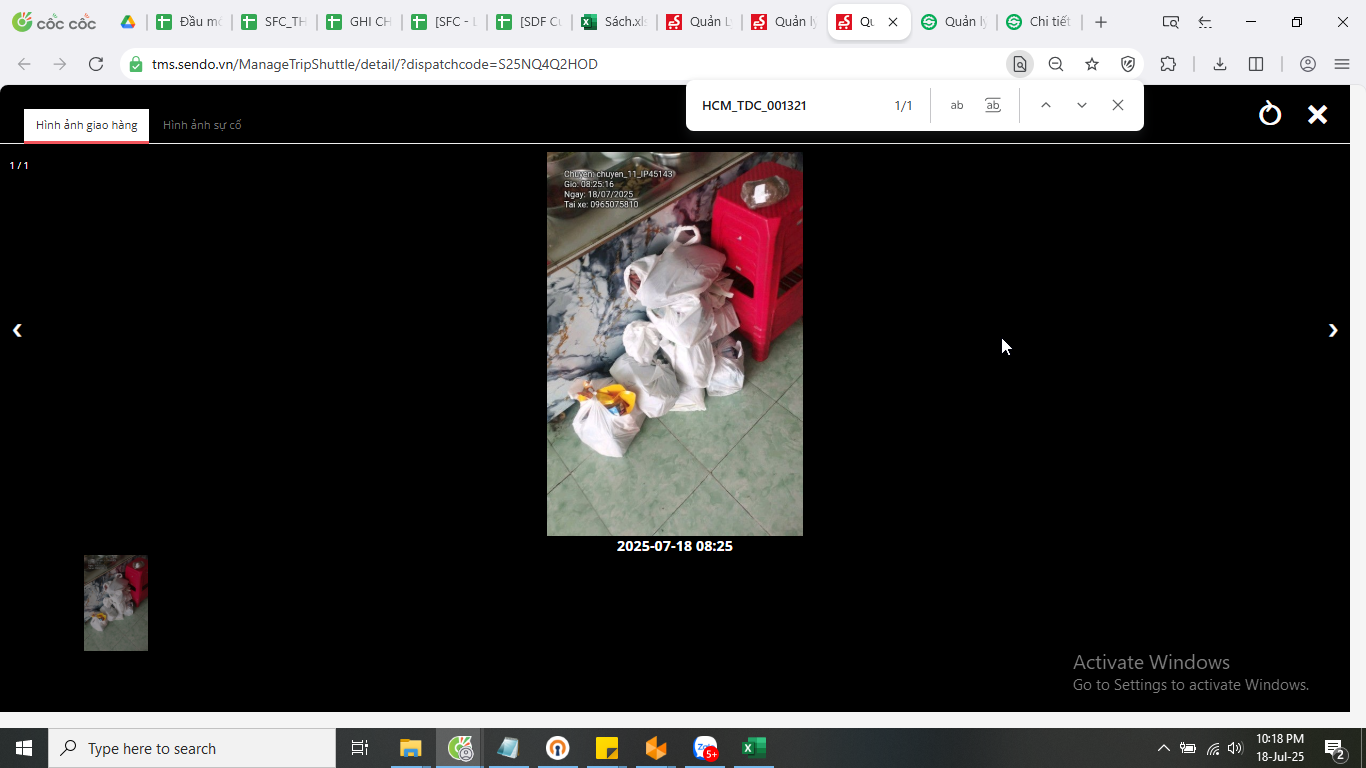The height and width of the screenshot is (768, 1366).
Task: Open a new browser tab with the plus
Action: (x=1101, y=22)
